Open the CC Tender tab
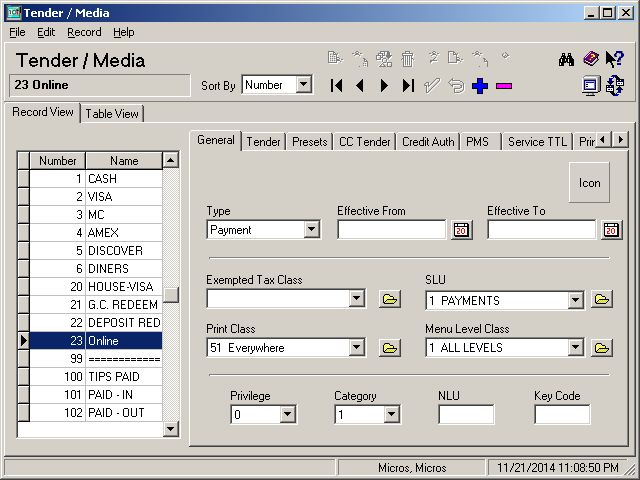 (364, 142)
